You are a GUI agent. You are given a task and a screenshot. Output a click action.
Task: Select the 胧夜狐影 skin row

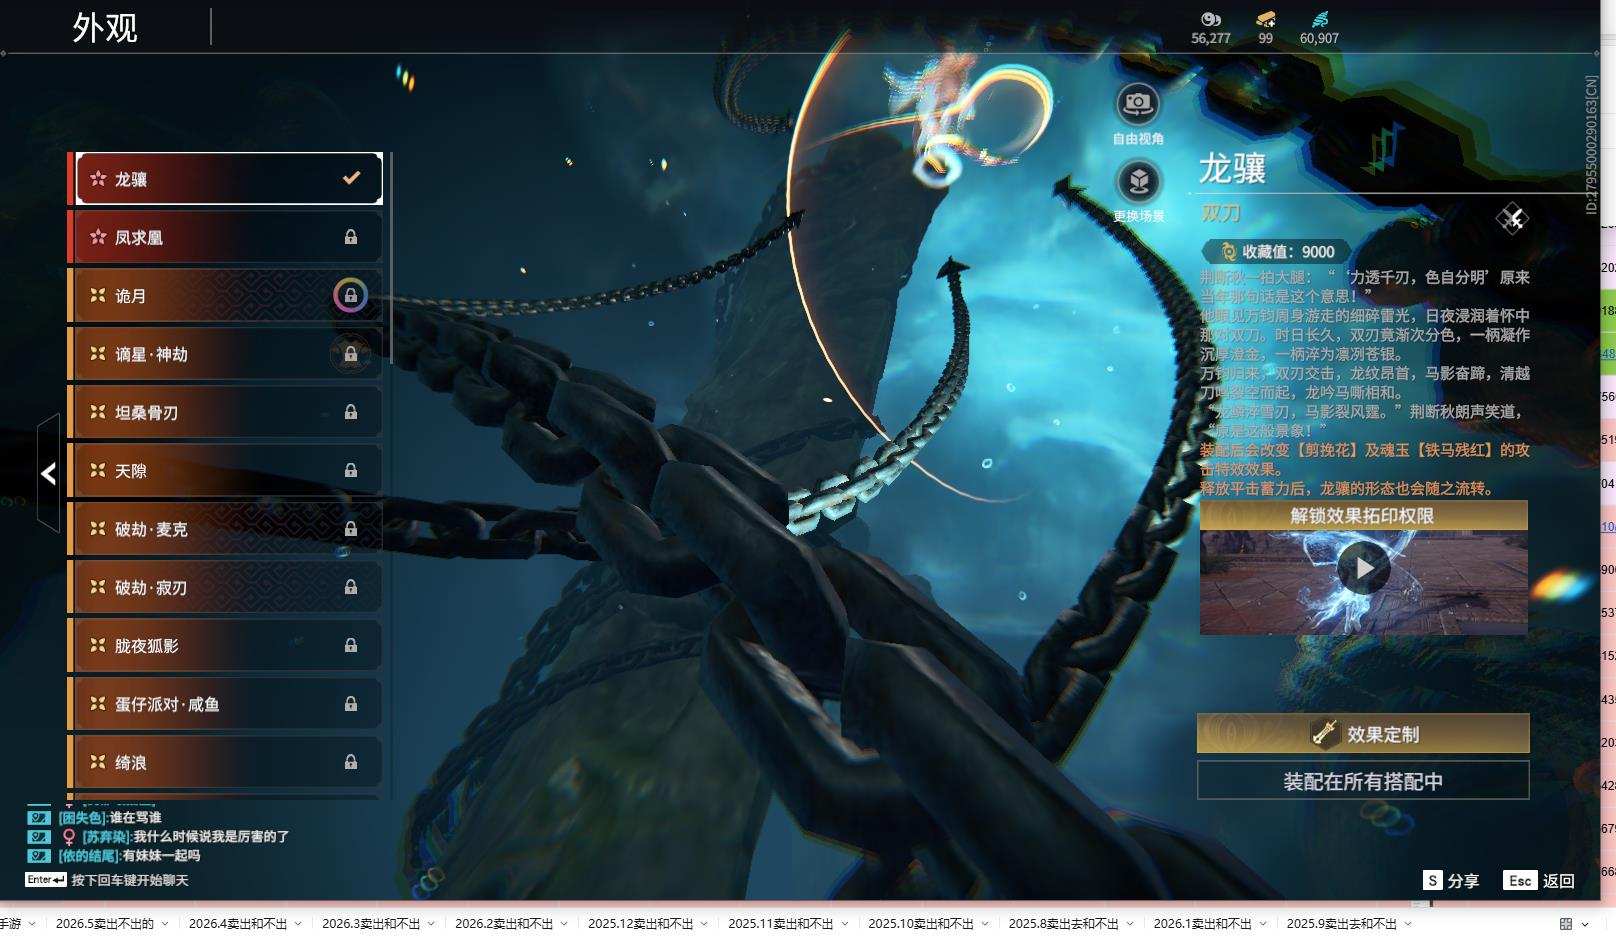tap(225, 646)
